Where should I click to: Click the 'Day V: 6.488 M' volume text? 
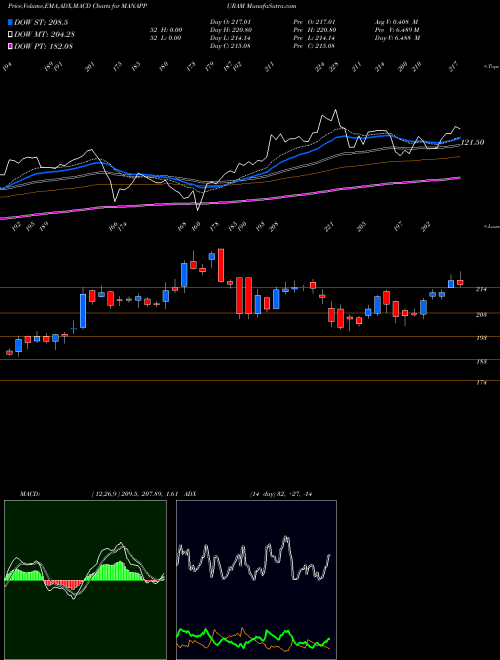click(x=397, y=38)
